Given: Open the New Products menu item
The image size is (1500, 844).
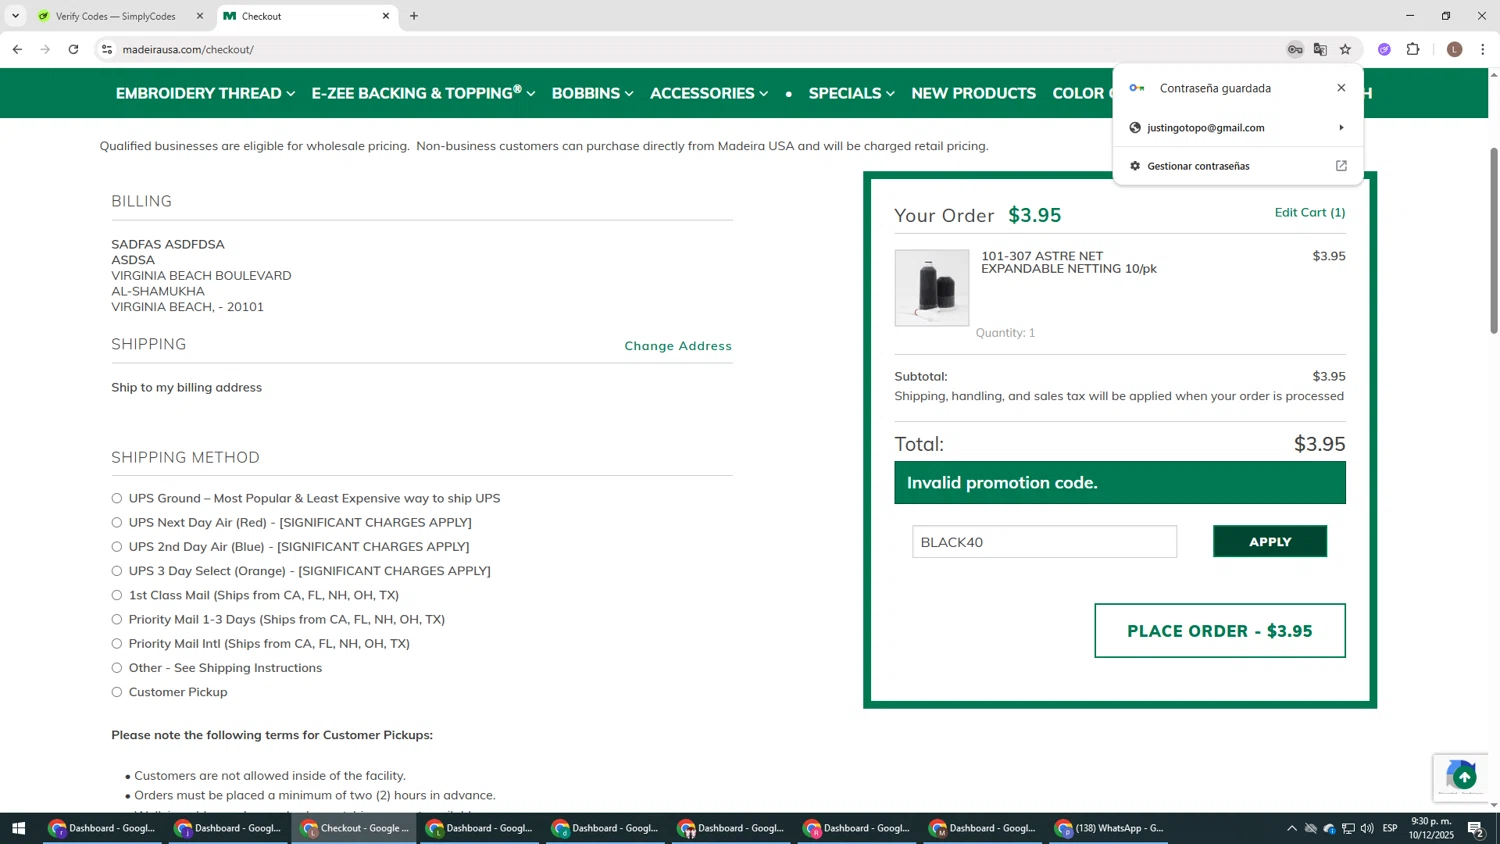Looking at the screenshot, I should point(973,93).
